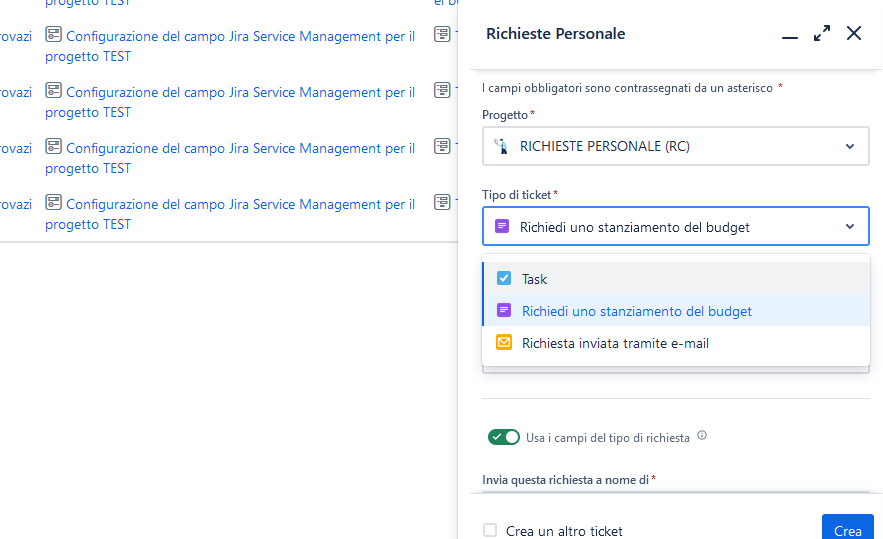Click the orange envelope icon for e-mail request

[x=504, y=343]
